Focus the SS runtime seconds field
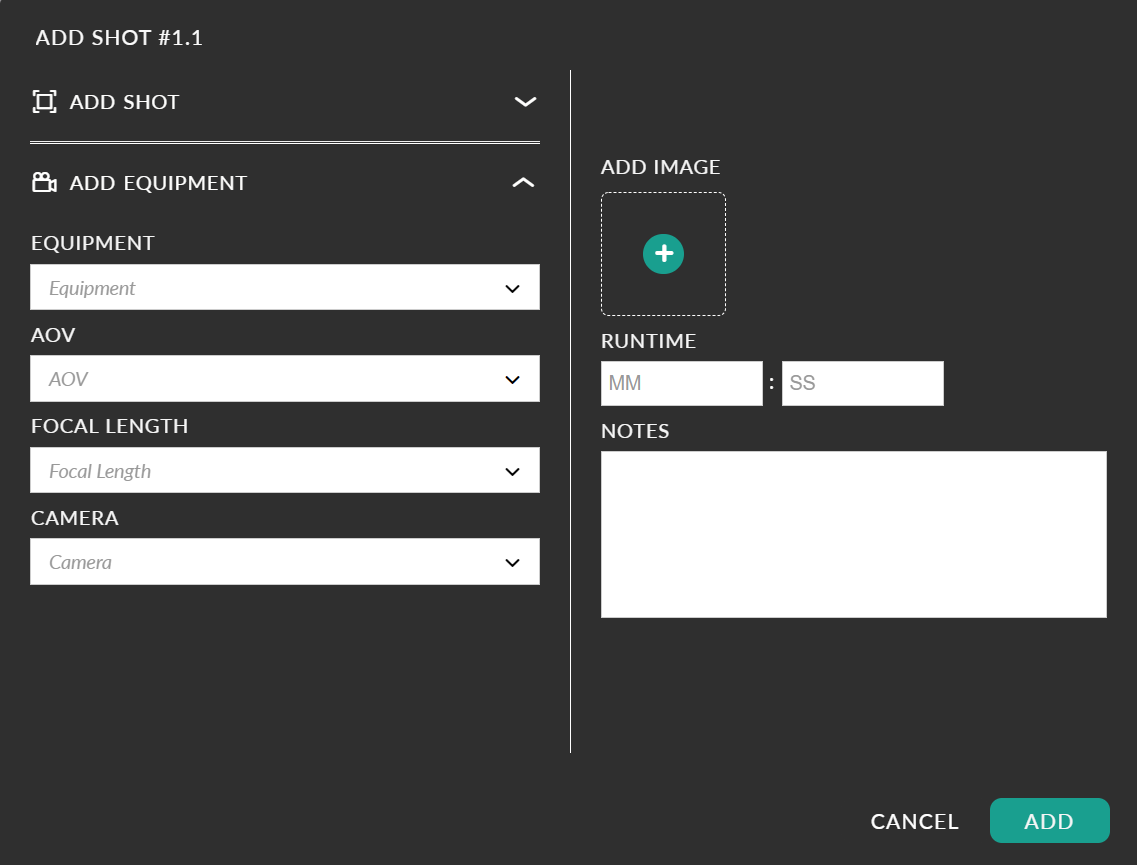The height and width of the screenshot is (865, 1137). (x=863, y=384)
